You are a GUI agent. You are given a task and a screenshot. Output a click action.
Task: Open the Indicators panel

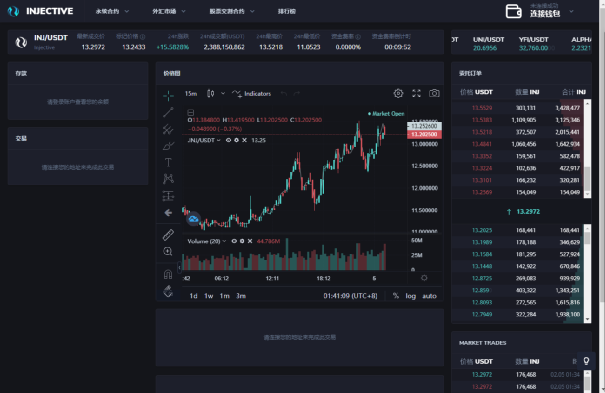(252, 94)
